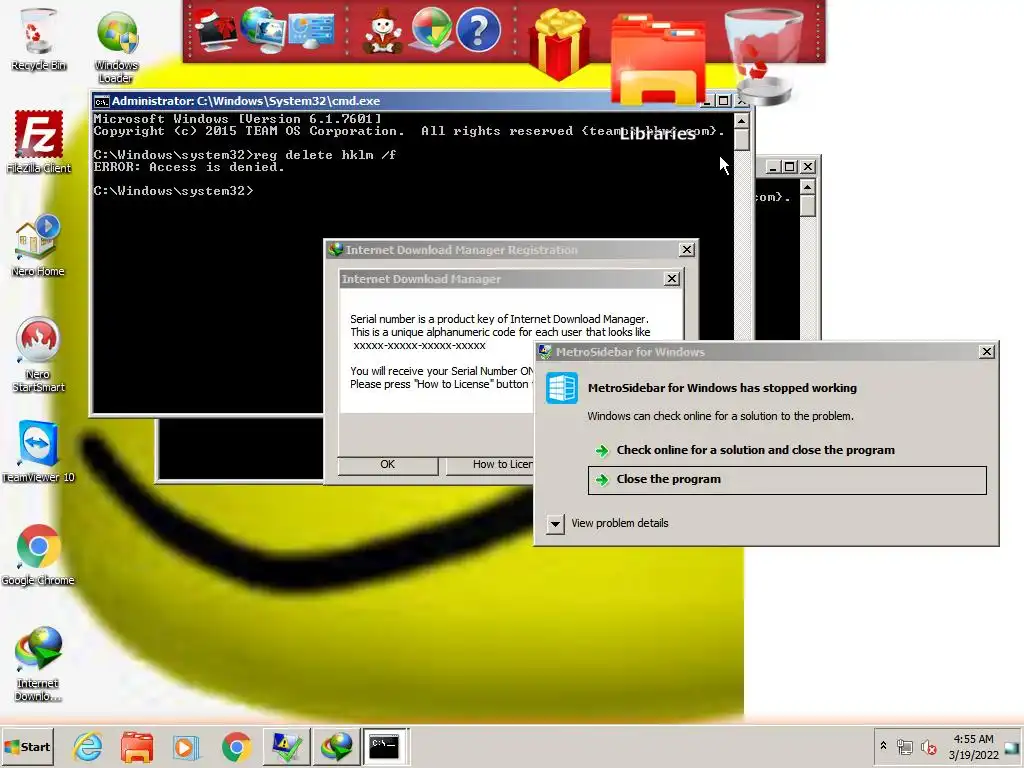Open the network tray icon
The image size is (1024, 768).
[x=904, y=747]
